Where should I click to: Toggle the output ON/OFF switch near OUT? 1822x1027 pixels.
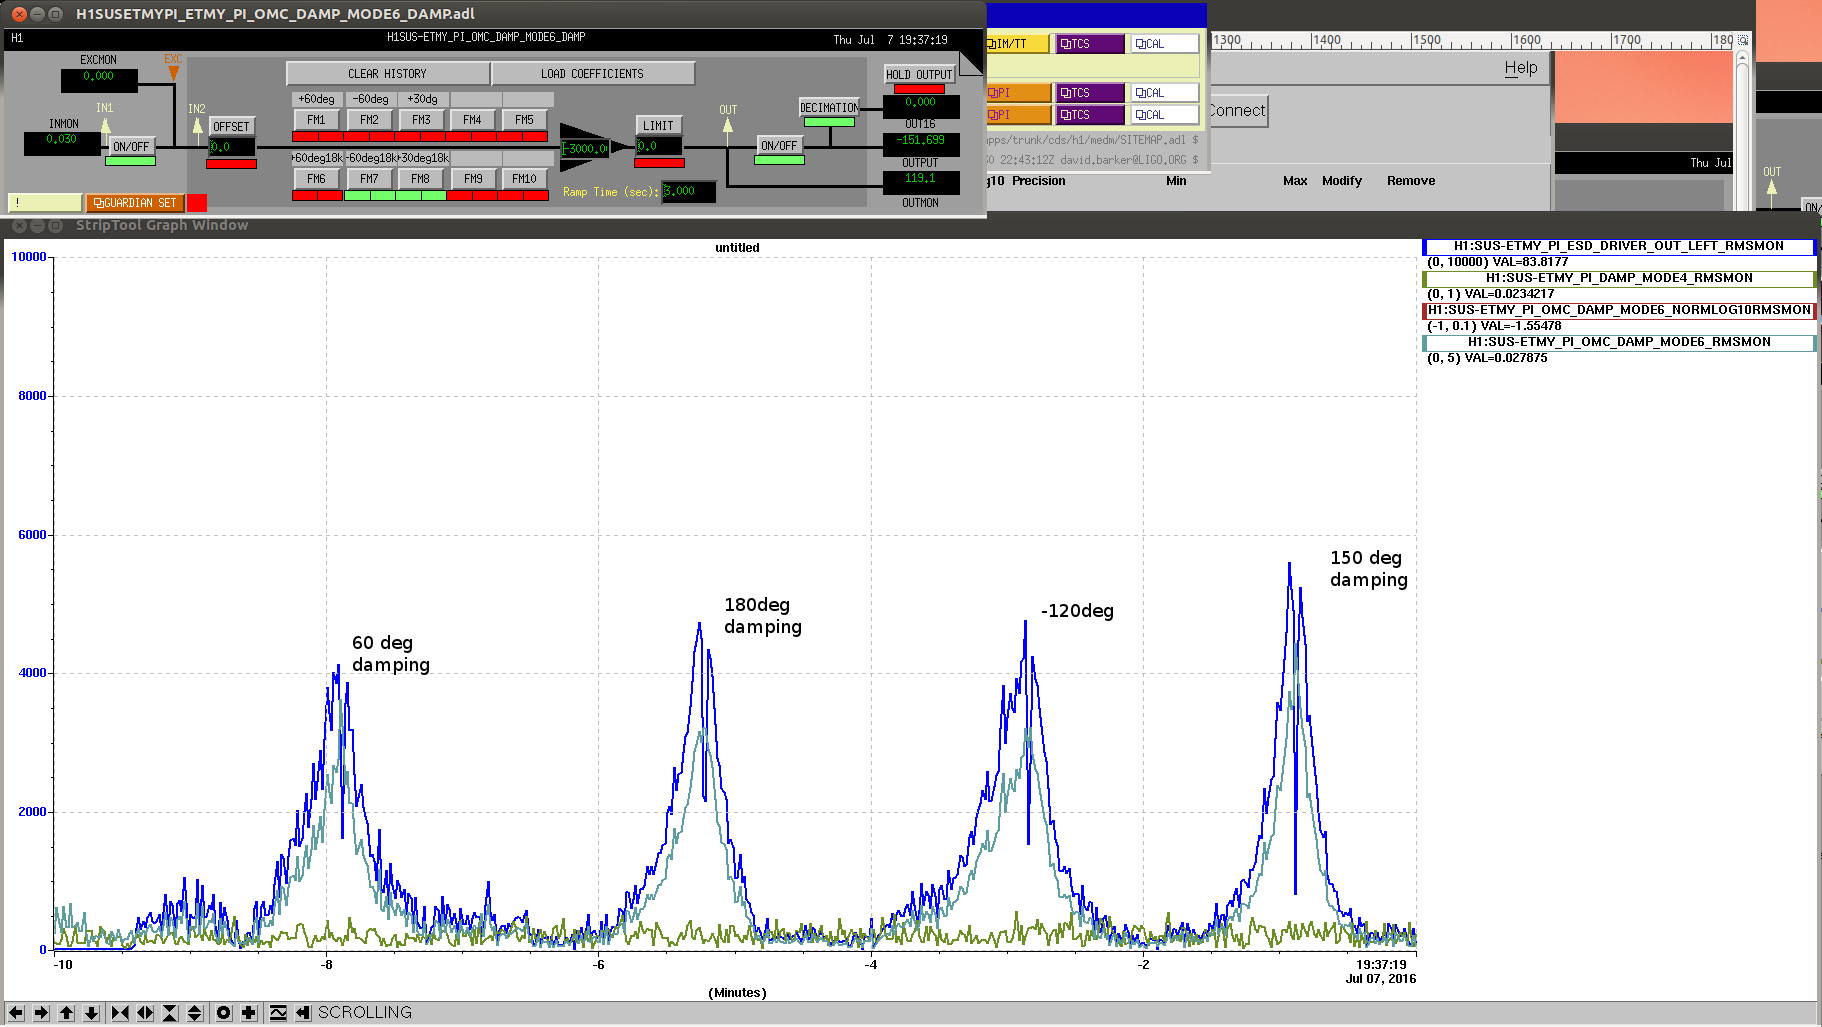(779, 145)
